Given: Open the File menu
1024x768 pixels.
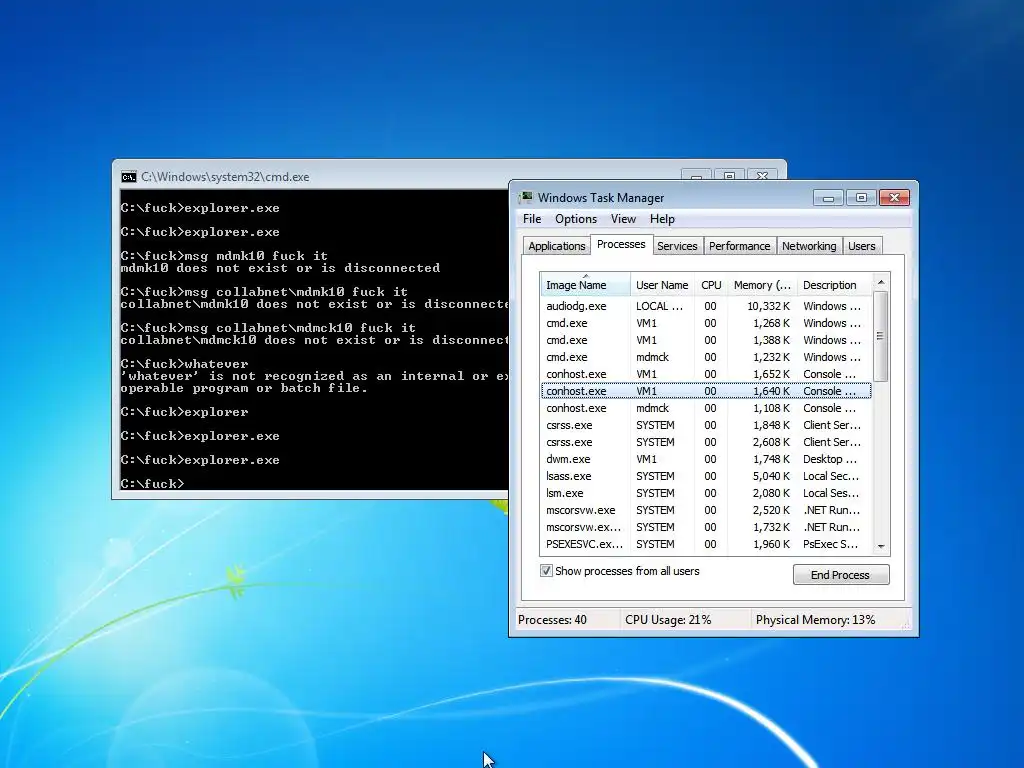Looking at the screenshot, I should tap(532, 219).
